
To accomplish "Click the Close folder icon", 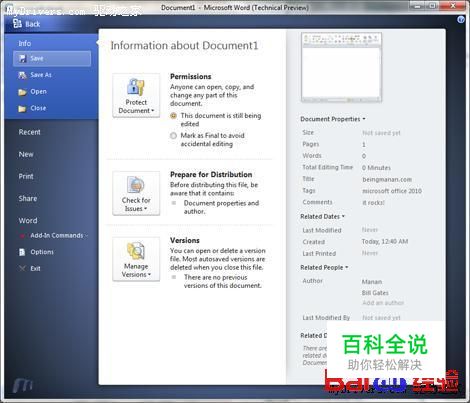I will point(22,109).
